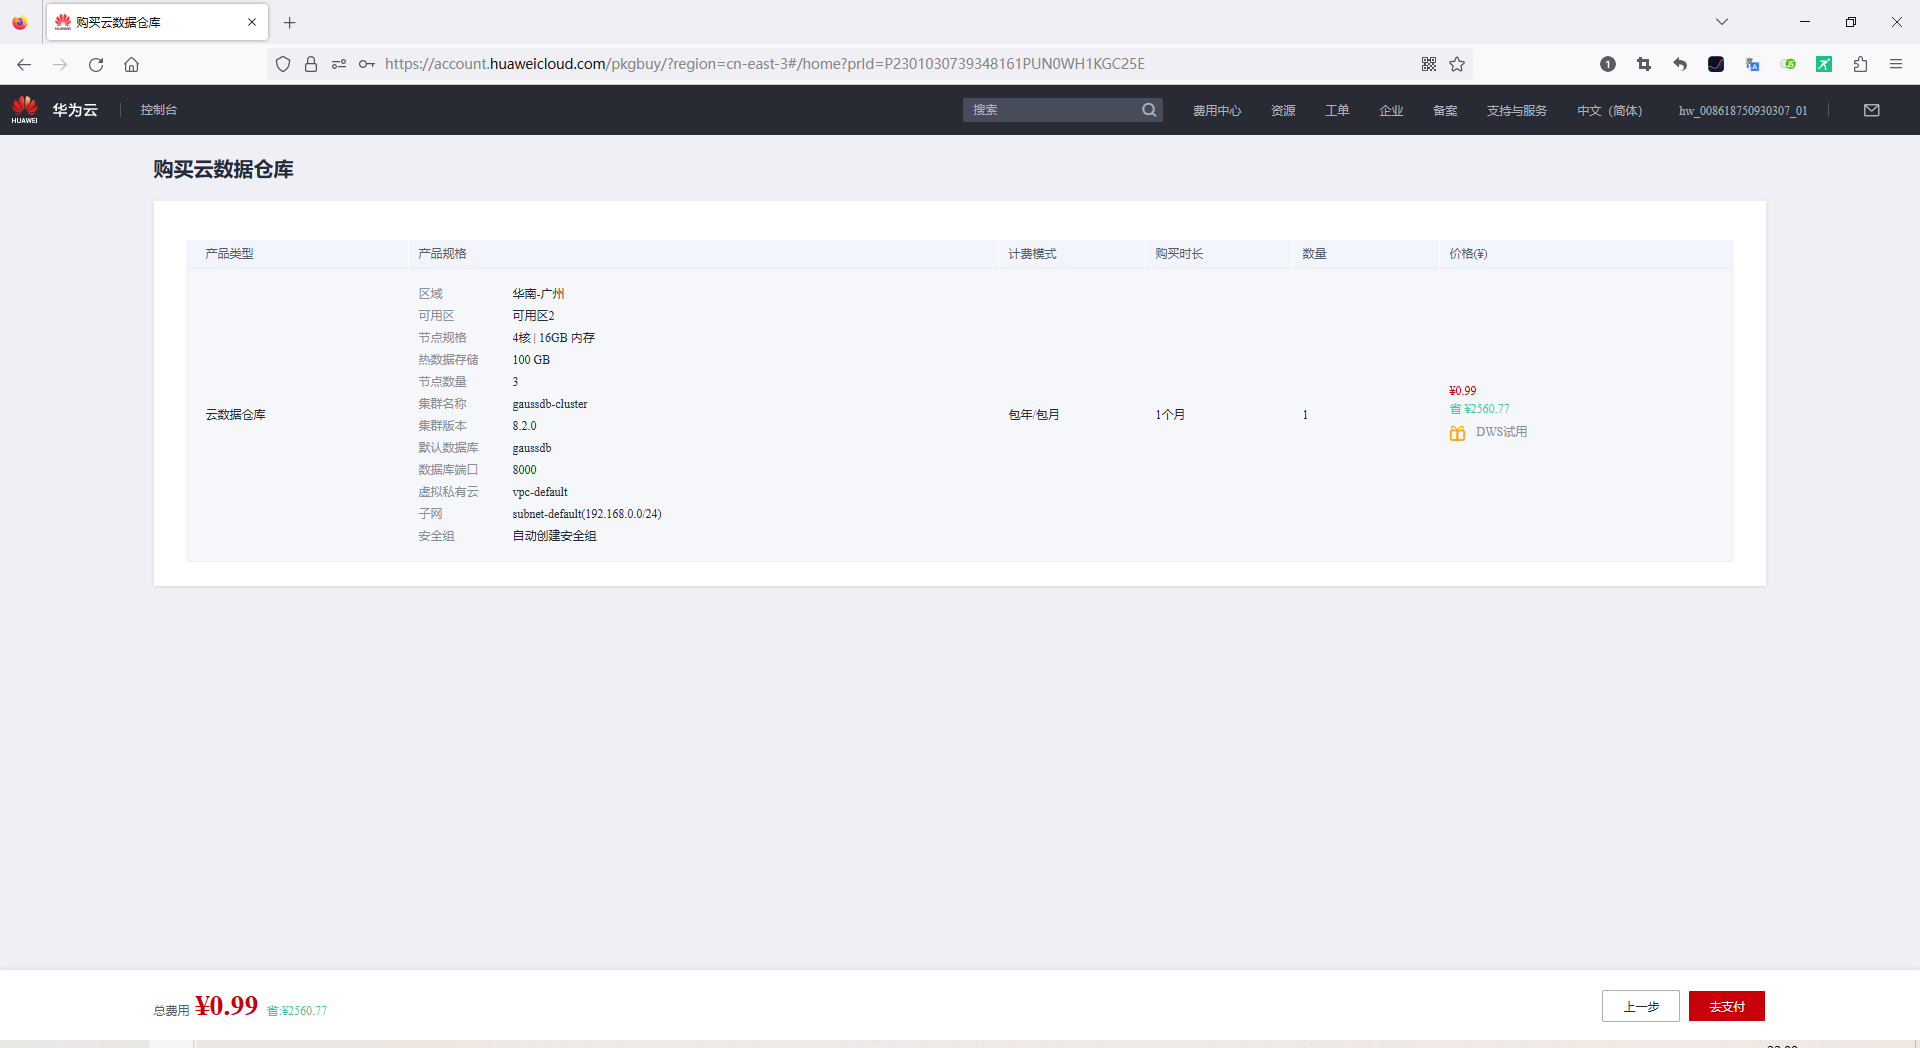Viewport: 1920px width, 1048px height.
Task: Click the large ¥0.99 total cost
Action: point(226,1006)
